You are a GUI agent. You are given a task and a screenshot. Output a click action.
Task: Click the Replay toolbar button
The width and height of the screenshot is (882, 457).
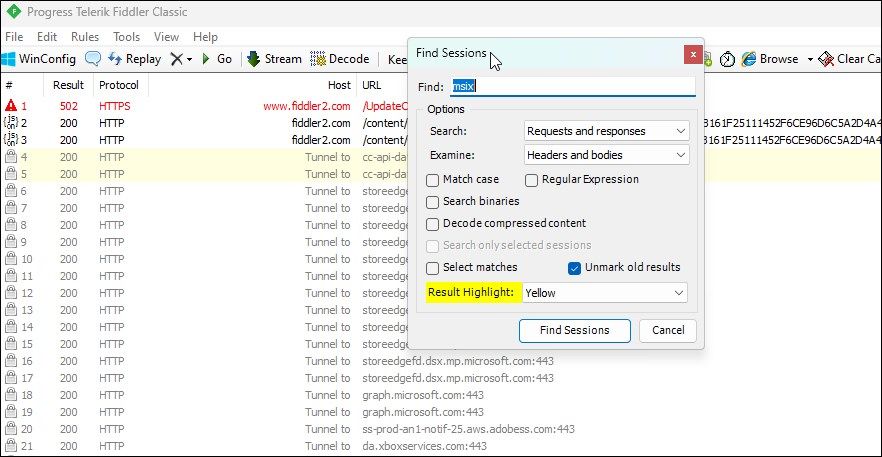[134, 59]
